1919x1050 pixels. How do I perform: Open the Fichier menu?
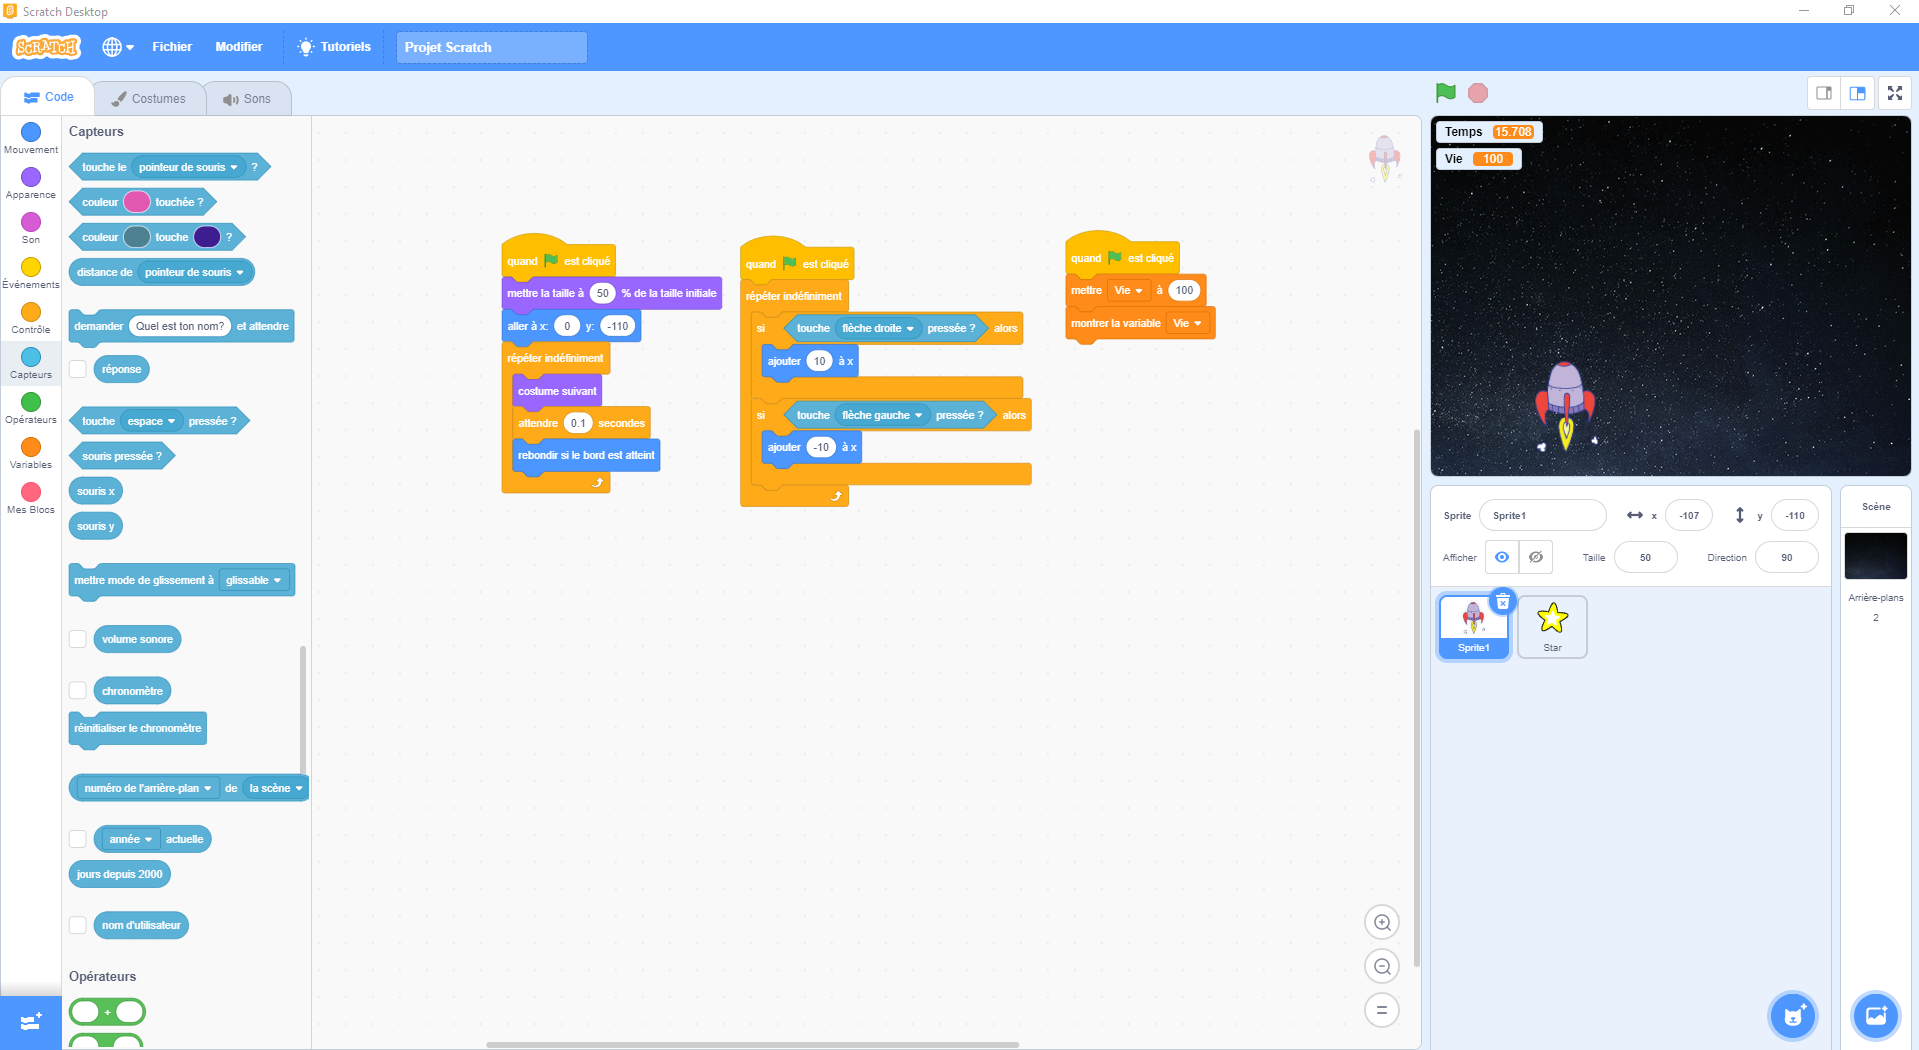[x=172, y=47]
